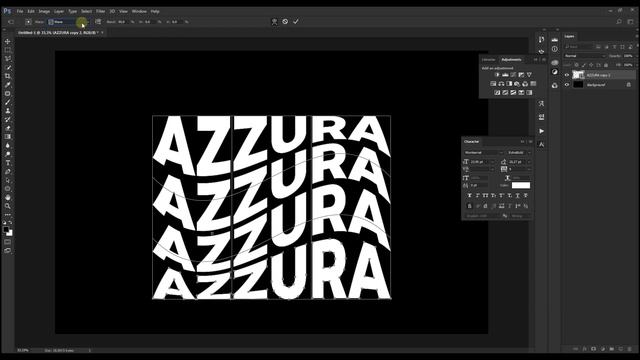Select the Zoom tool
This screenshot has width=640, height=360.
(x=7, y=206)
